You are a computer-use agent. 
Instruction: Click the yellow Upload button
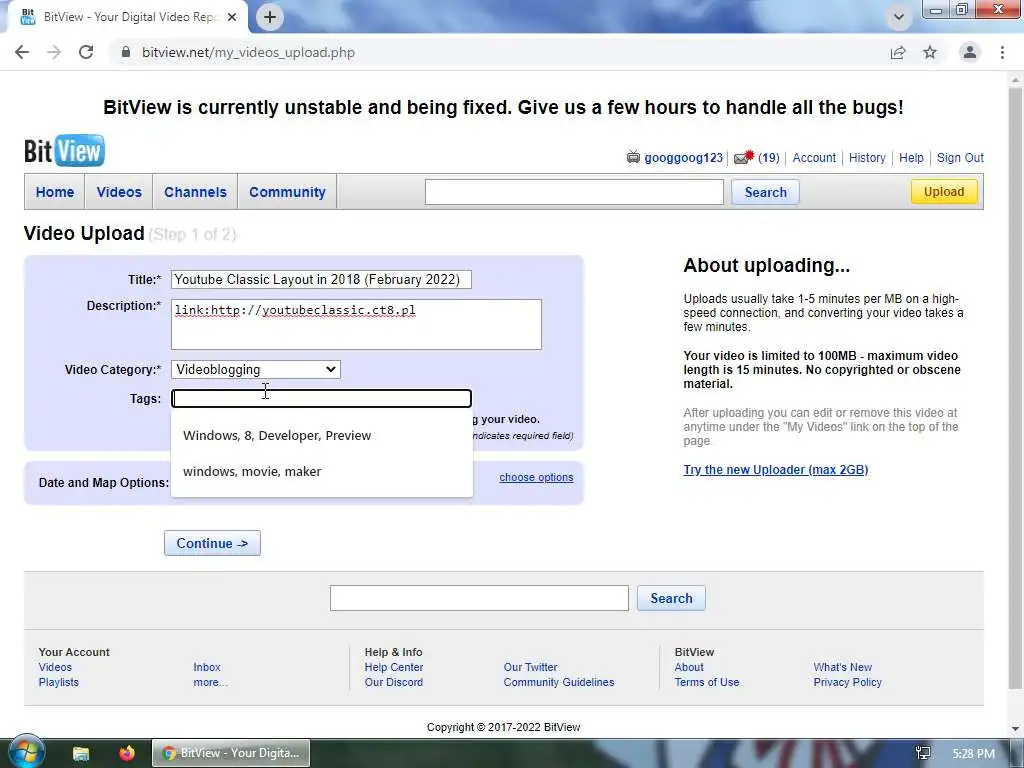pyautogui.click(x=944, y=191)
